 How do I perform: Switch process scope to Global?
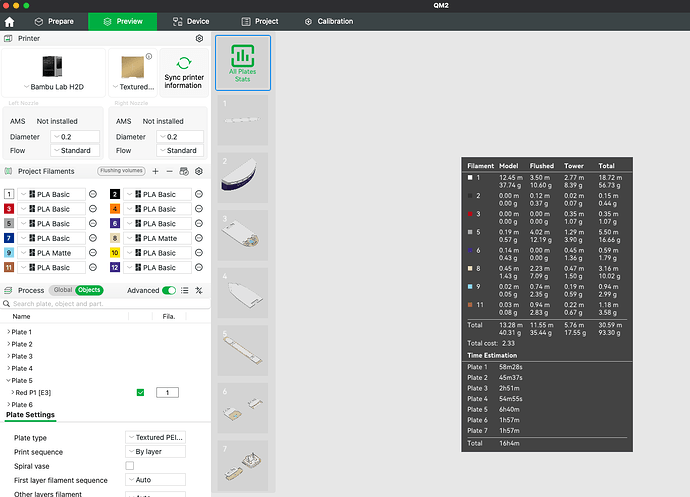pyautogui.click(x=62, y=290)
